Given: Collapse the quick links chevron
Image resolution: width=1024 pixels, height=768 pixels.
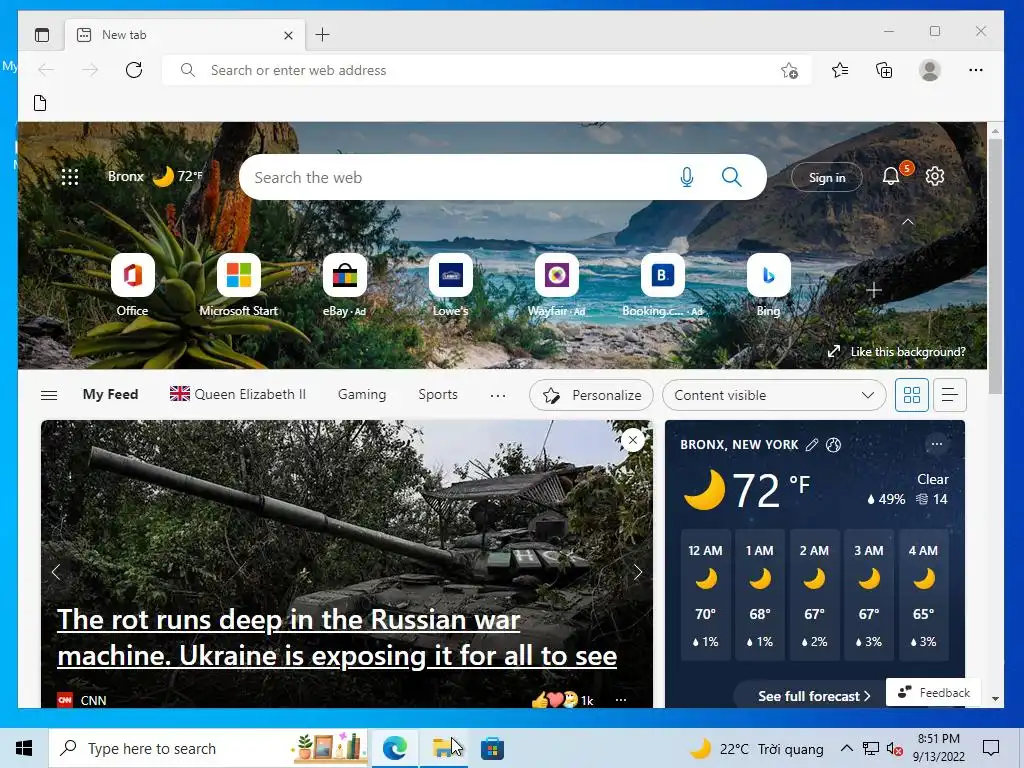Looking at the screenshot, I should coord(908,222).
